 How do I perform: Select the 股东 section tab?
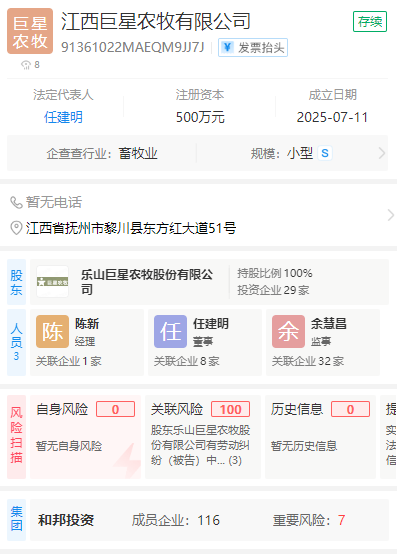[x=16, y=282]
